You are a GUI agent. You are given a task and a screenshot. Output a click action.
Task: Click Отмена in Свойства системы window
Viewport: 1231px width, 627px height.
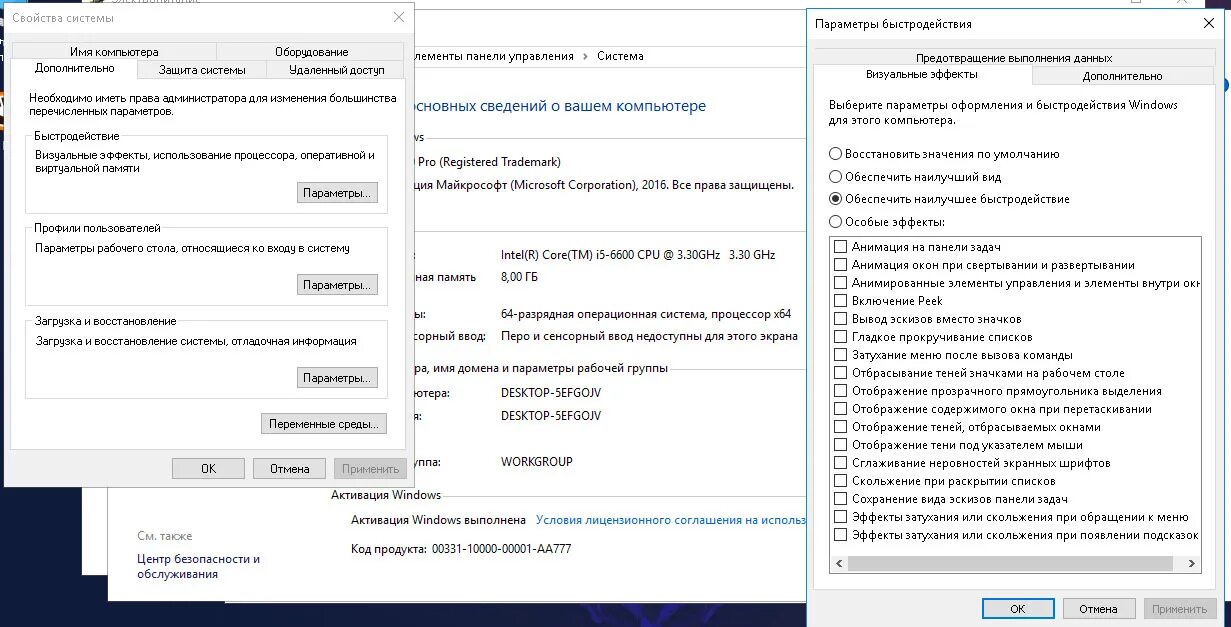[289, 468]
